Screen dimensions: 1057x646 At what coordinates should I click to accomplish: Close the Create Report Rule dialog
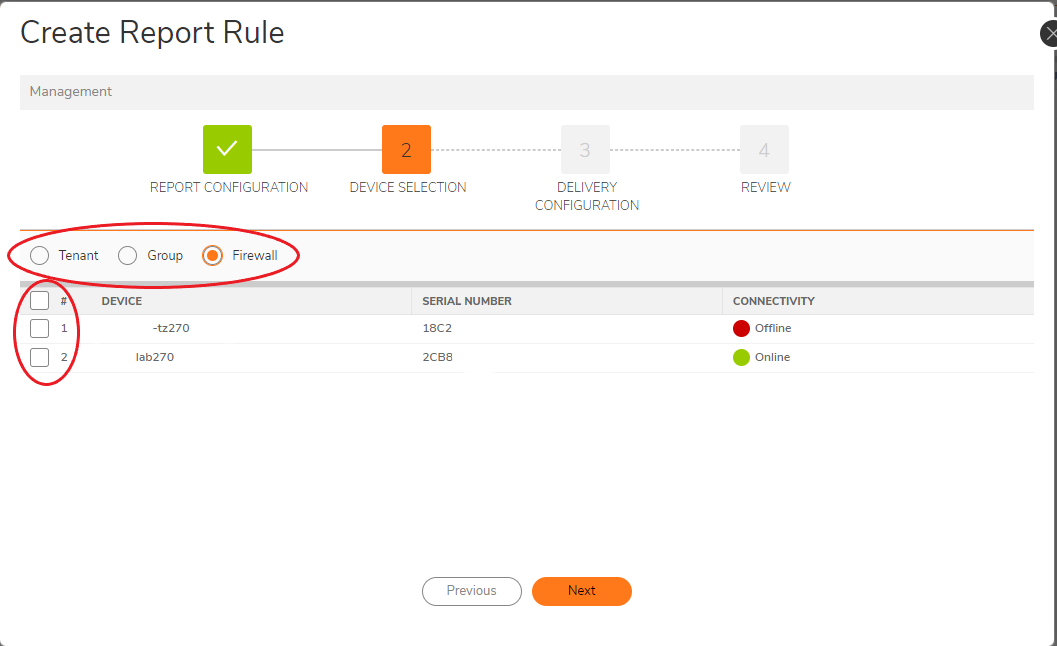tap(1049, 33)
